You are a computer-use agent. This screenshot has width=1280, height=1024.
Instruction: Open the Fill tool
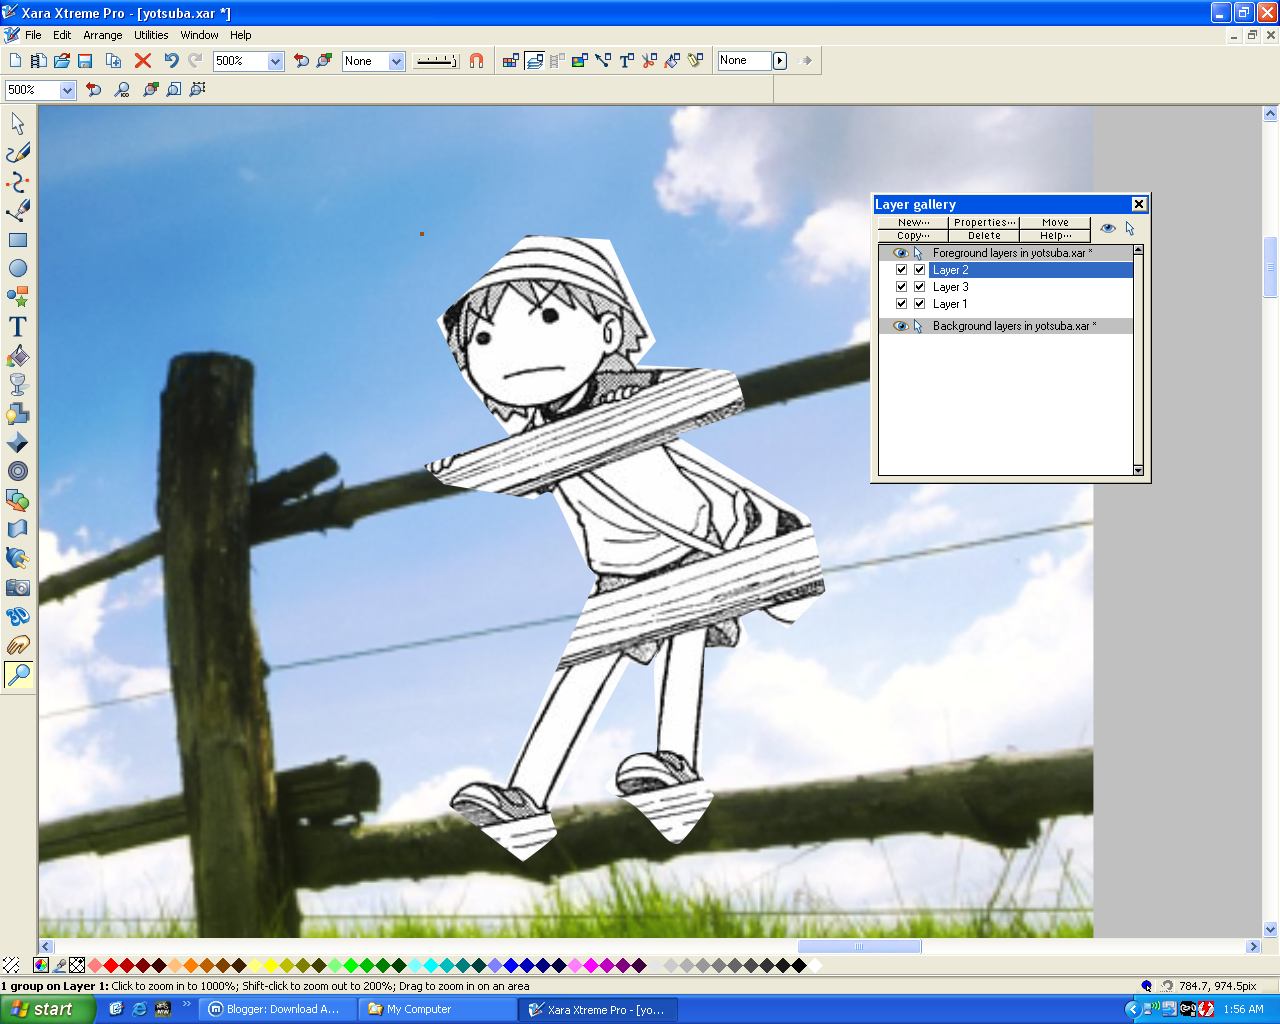17,356
